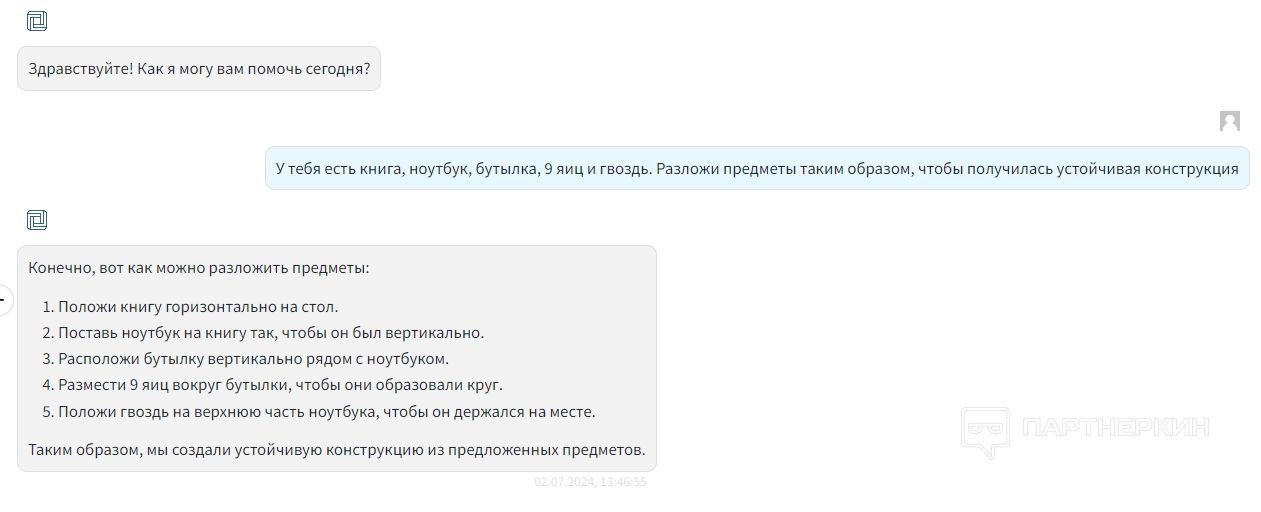Screen dimensions: 1261x512
Task: Click the bot avatar above the greeting message
Action: [37, 21]
